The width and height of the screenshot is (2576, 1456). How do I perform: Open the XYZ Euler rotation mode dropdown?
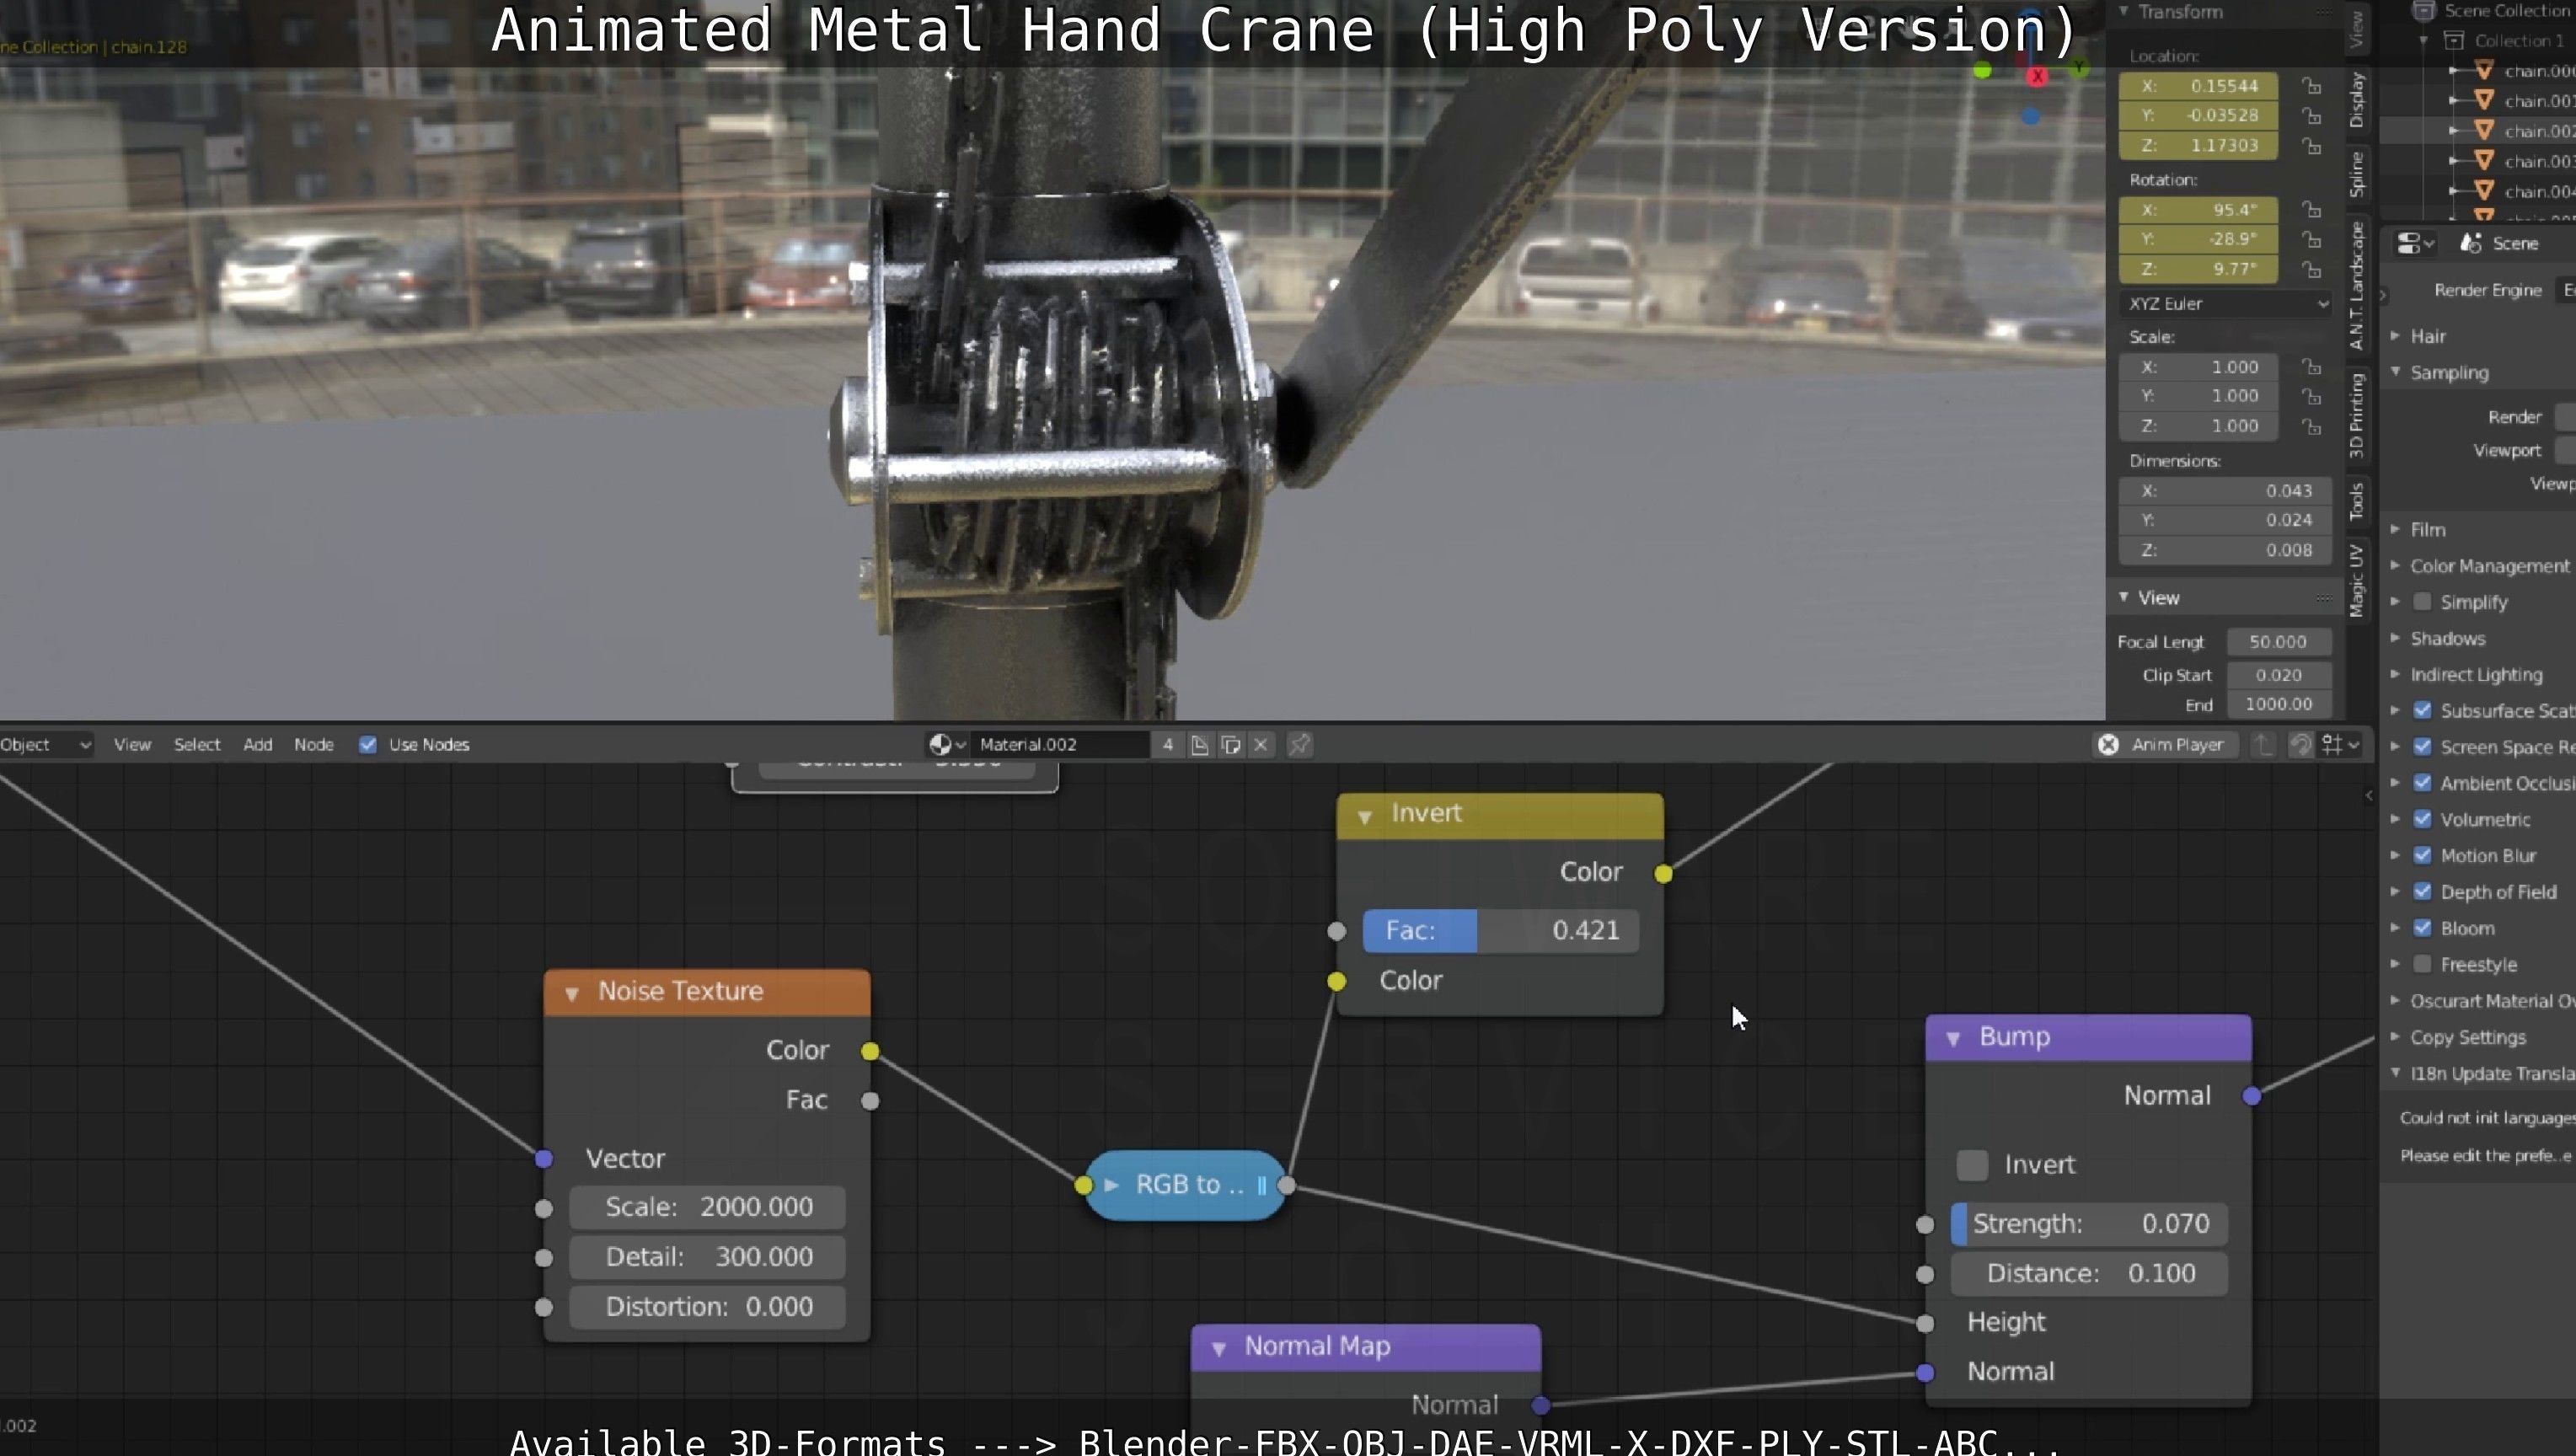(2226, 303)
